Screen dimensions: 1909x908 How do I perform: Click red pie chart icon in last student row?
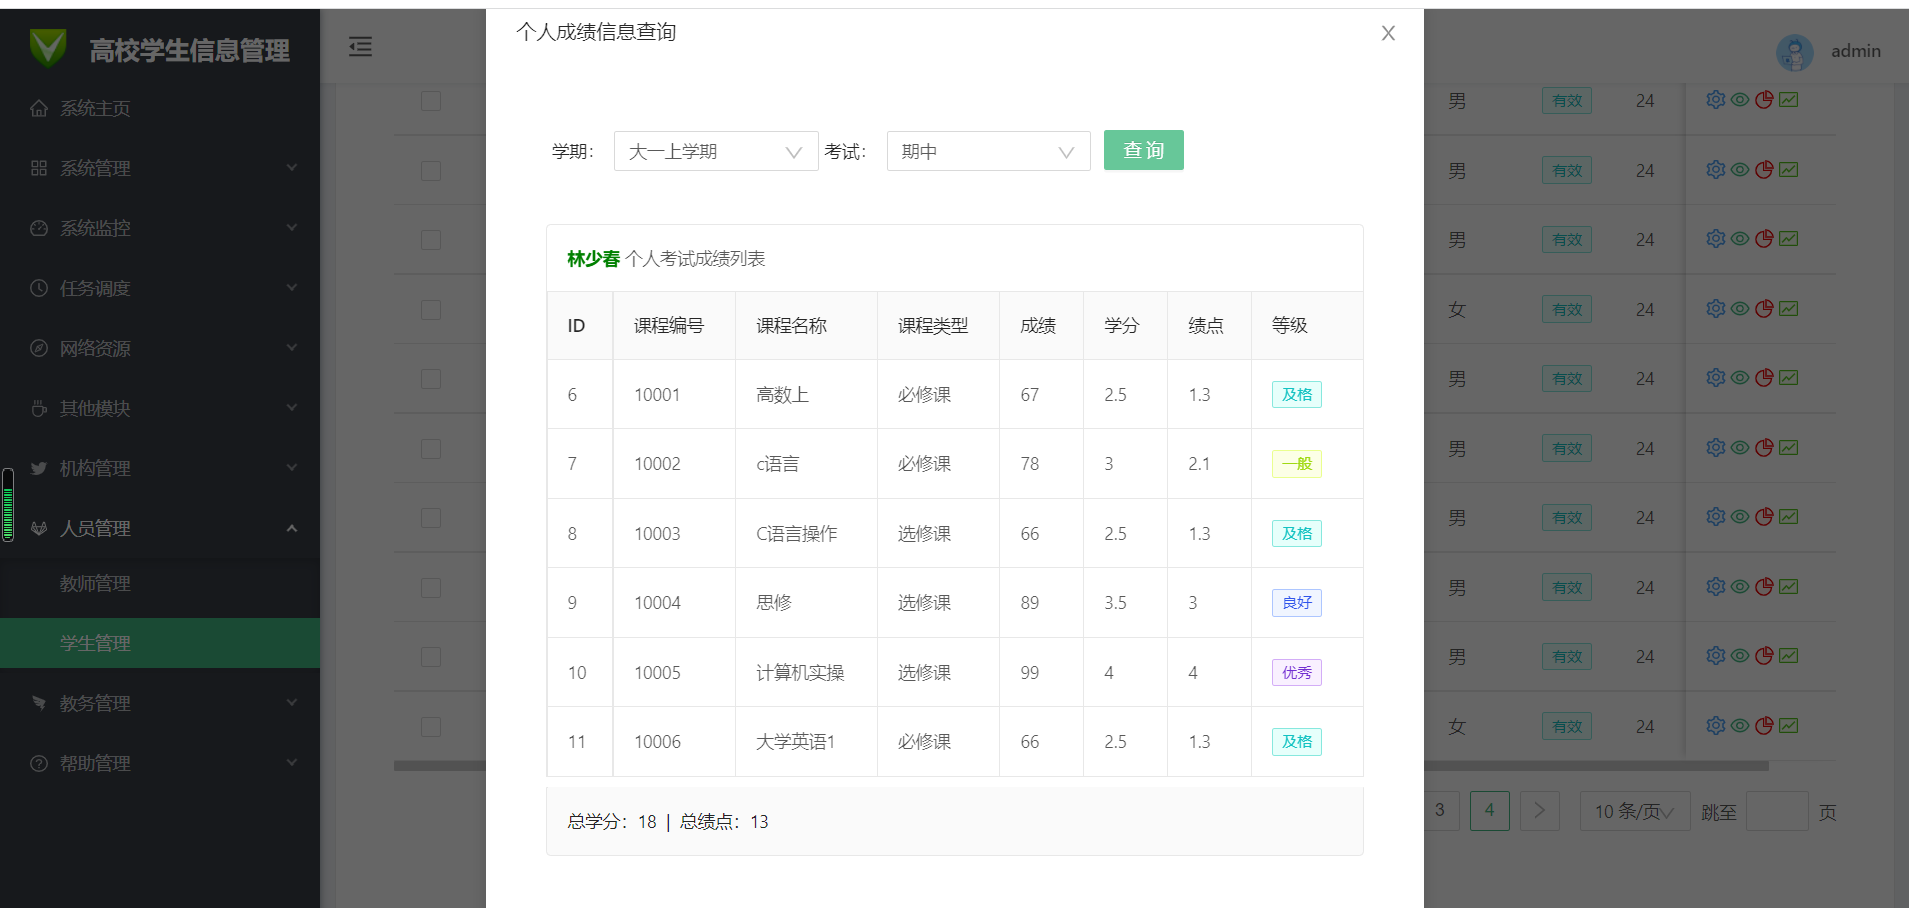tap(1764, 725)
